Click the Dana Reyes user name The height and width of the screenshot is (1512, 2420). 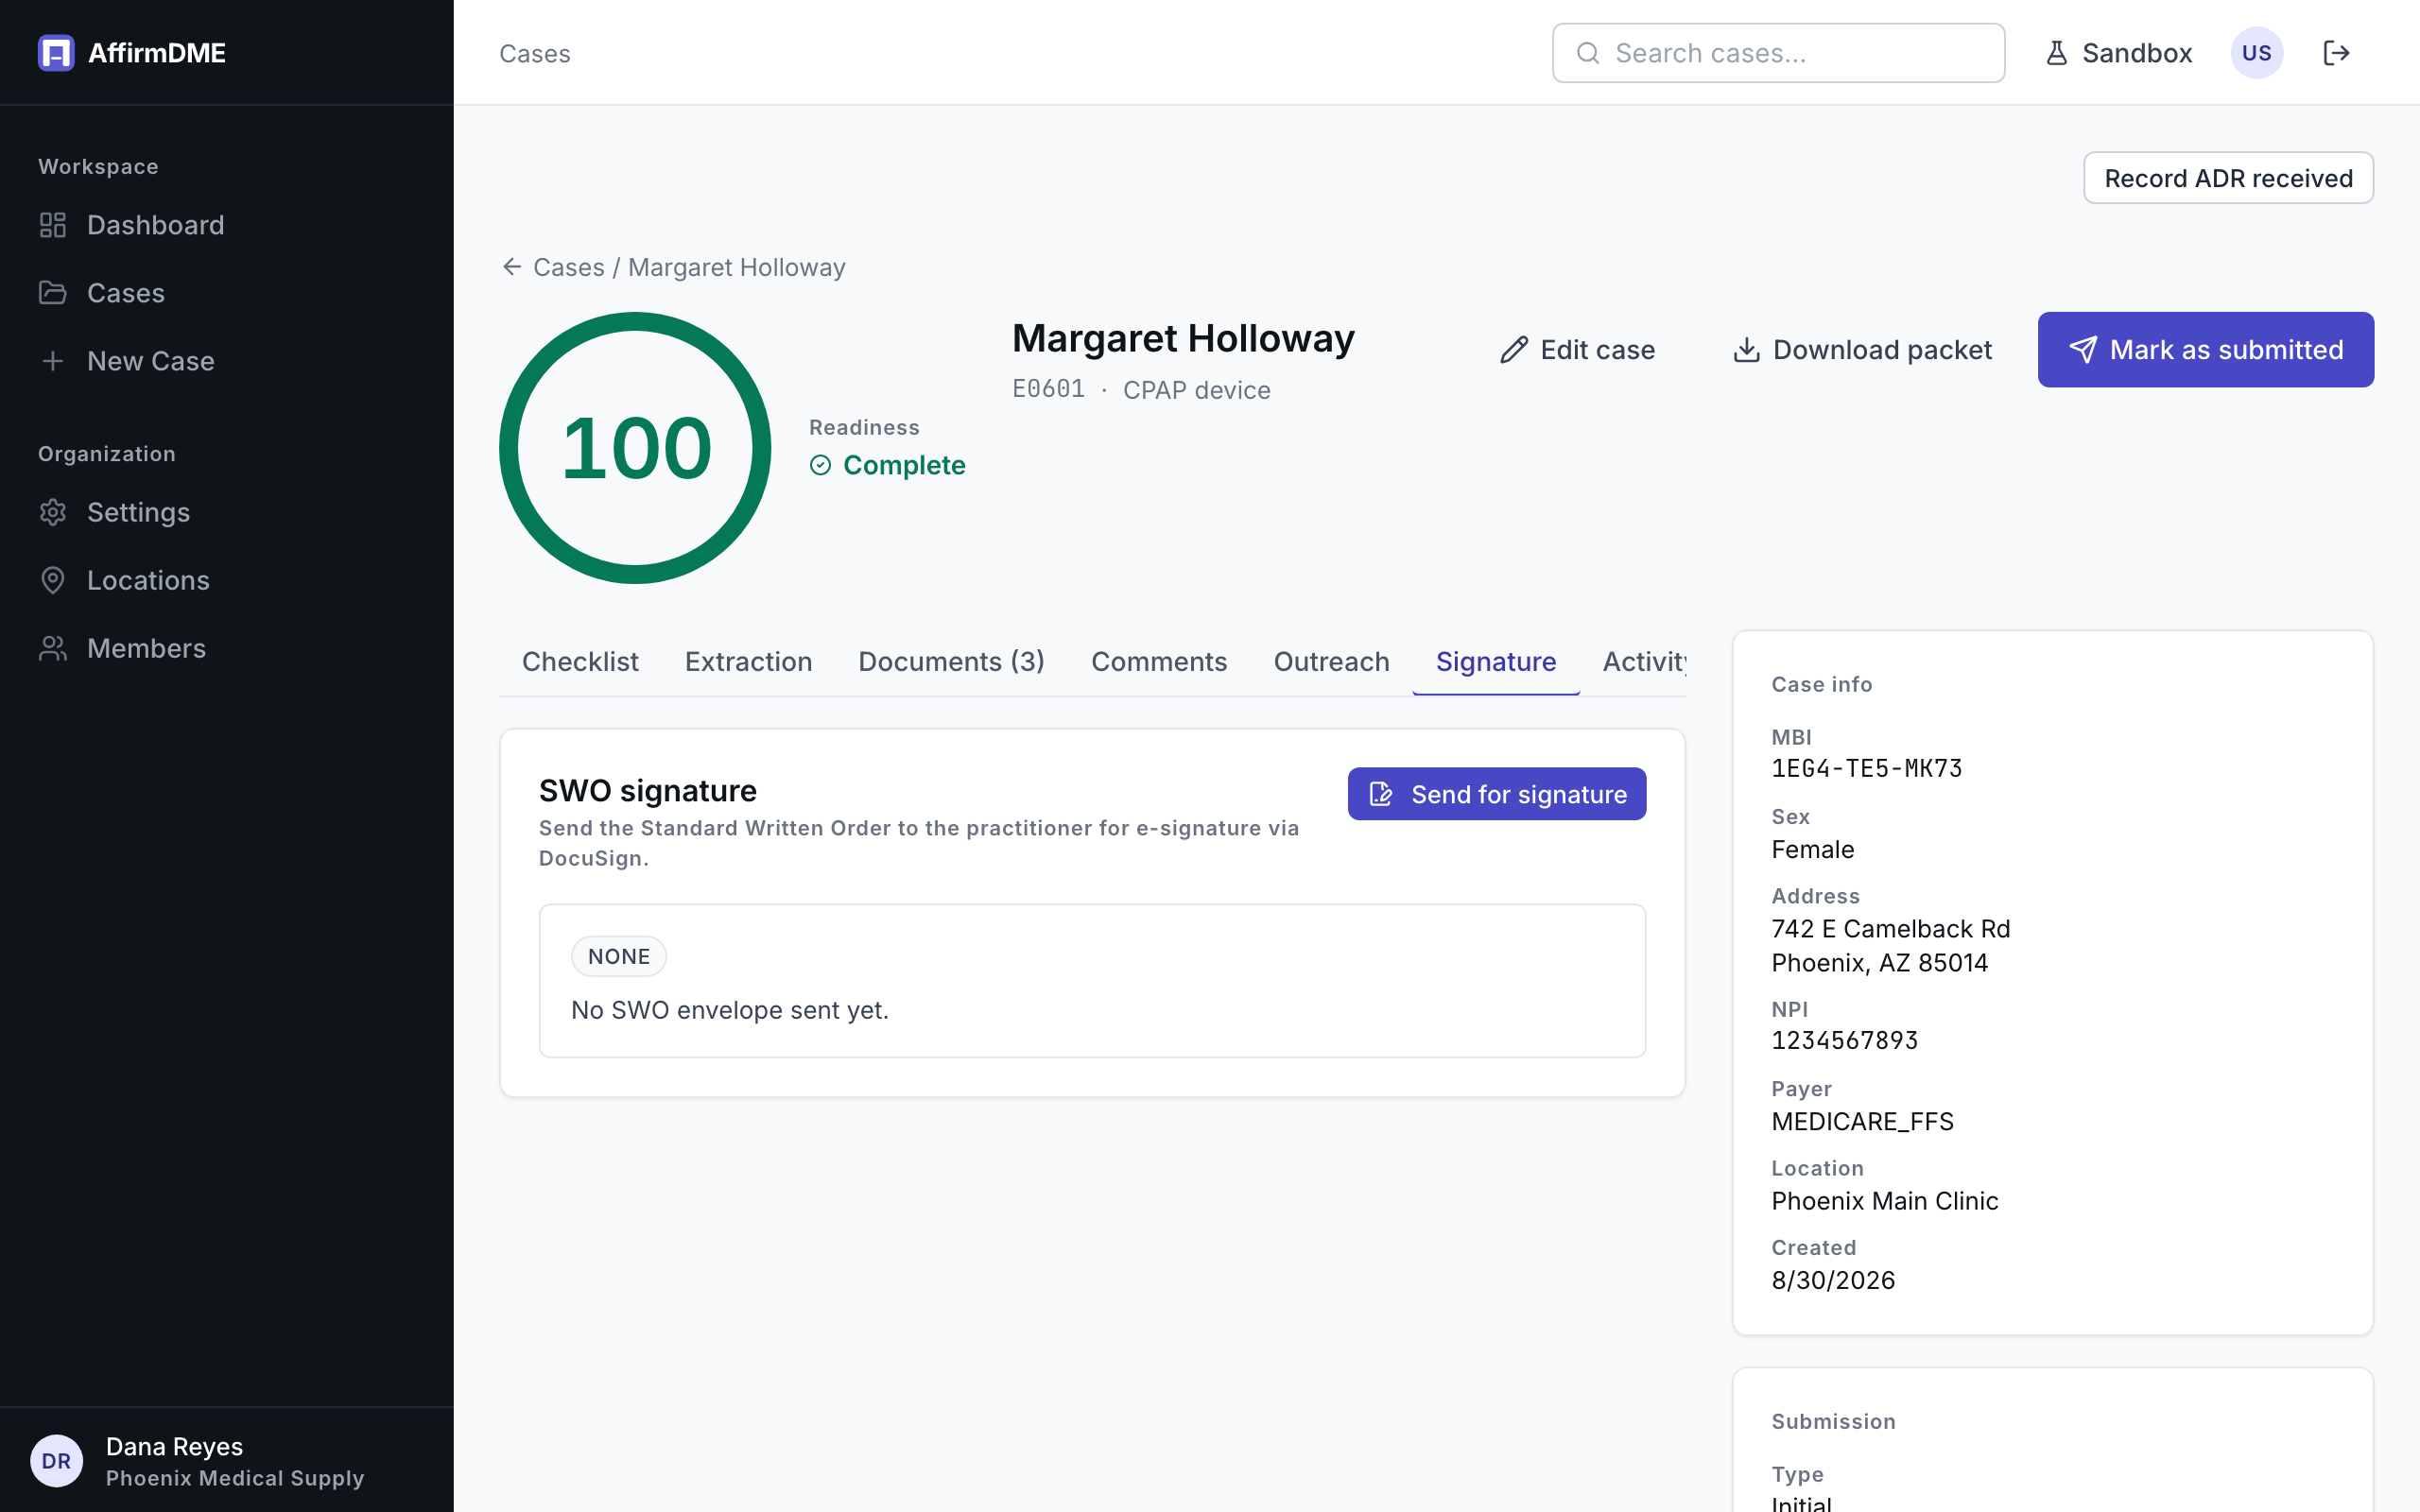174,1446
